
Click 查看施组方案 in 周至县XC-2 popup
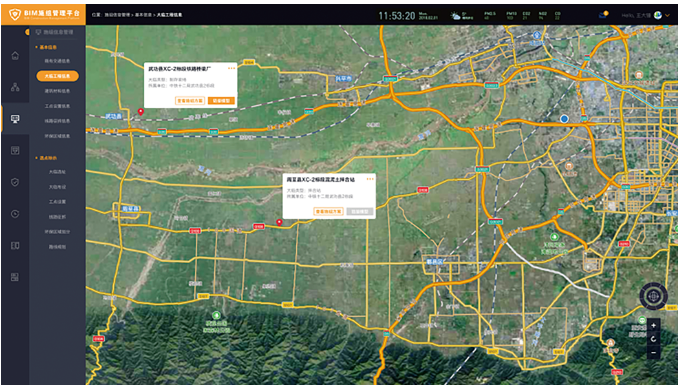click(x=328, y=211)
